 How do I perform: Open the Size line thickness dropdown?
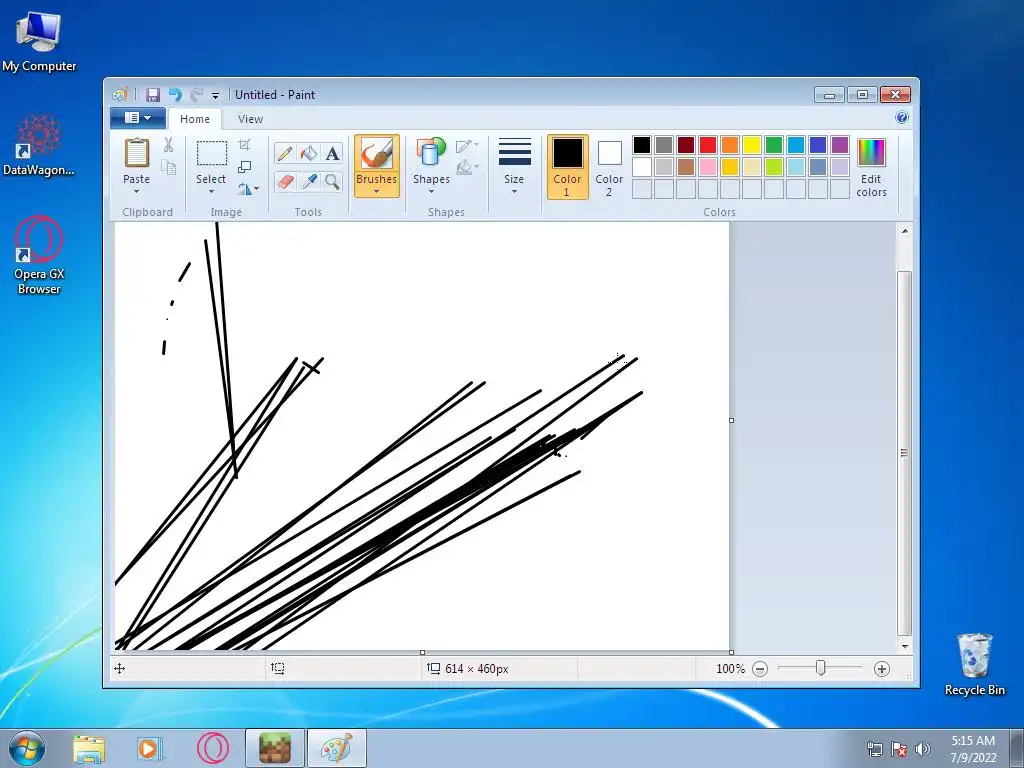pyautogui.click(x=514, y=166)
